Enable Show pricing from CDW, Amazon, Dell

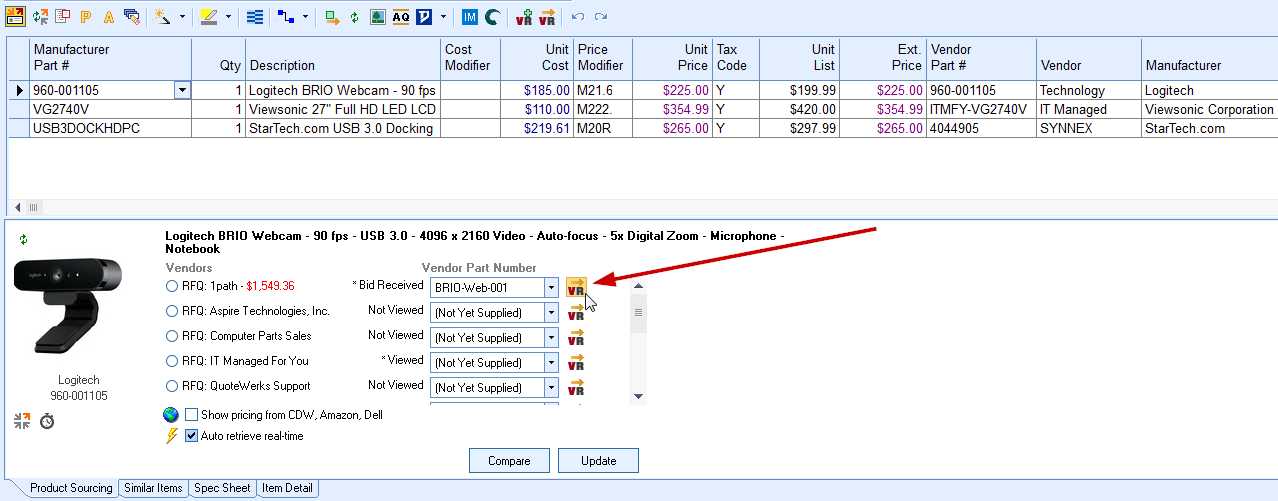[191, 415]
